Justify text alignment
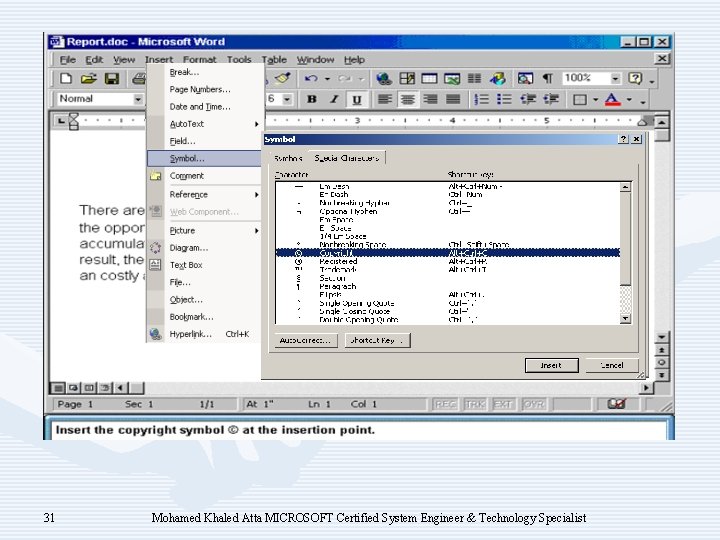 [453, 99]
